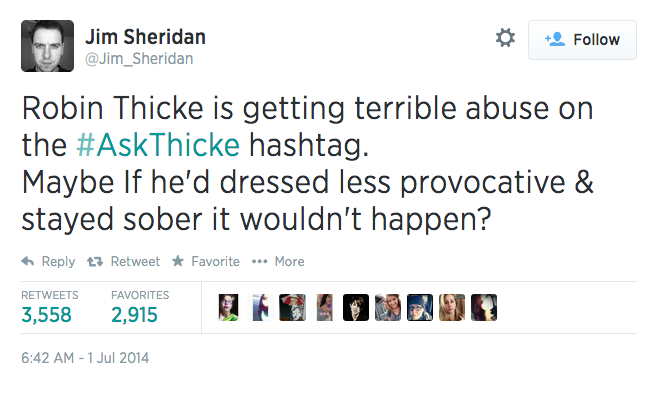Click the retweet arrows icon
The width and height of the screenshot is (666, 393).
click(x=95, y=262)
